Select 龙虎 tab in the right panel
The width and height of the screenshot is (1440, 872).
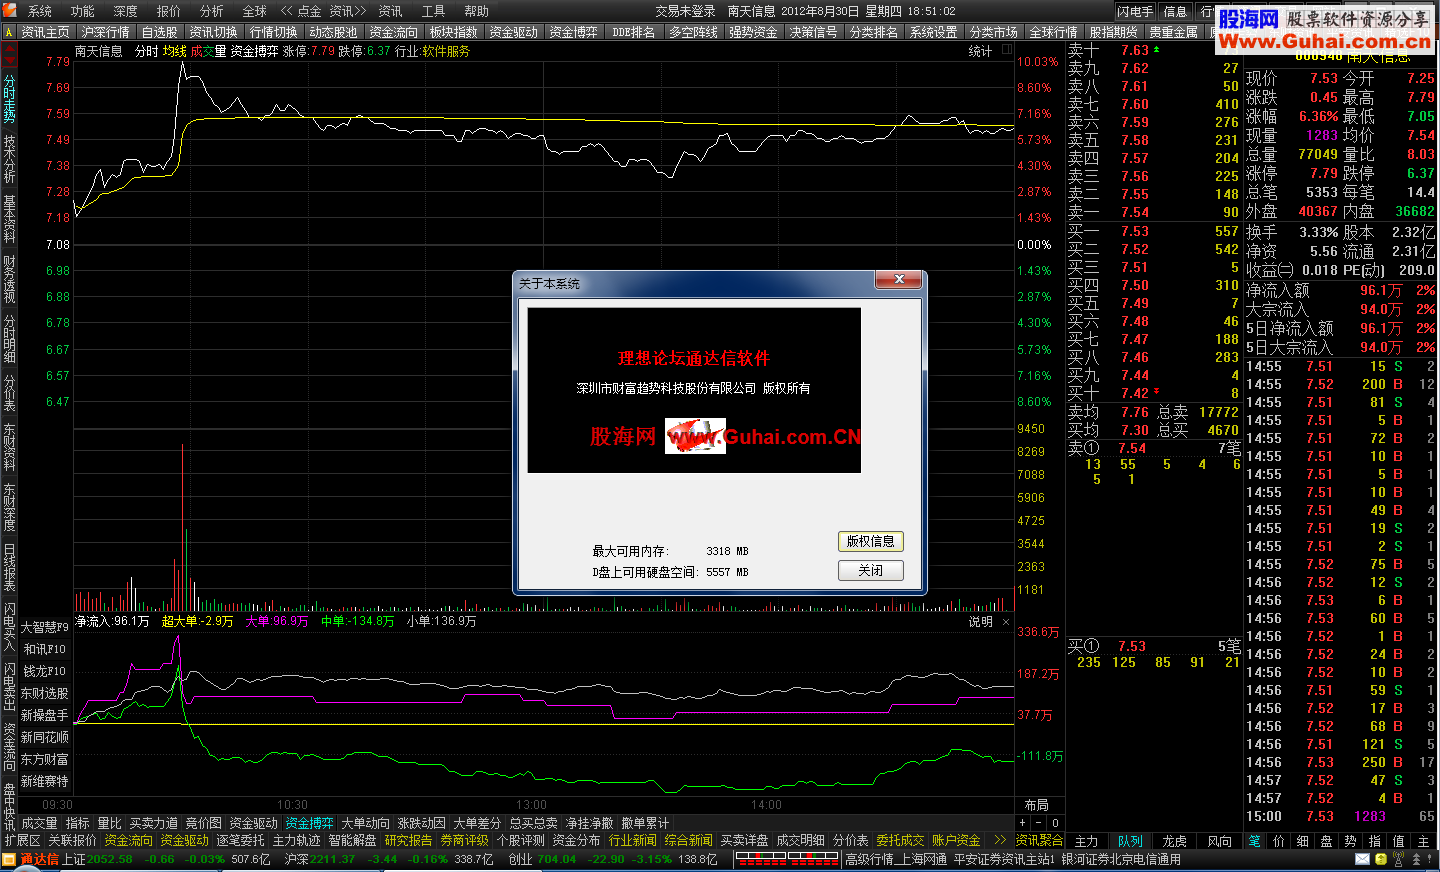click(x=1174, y=841)
